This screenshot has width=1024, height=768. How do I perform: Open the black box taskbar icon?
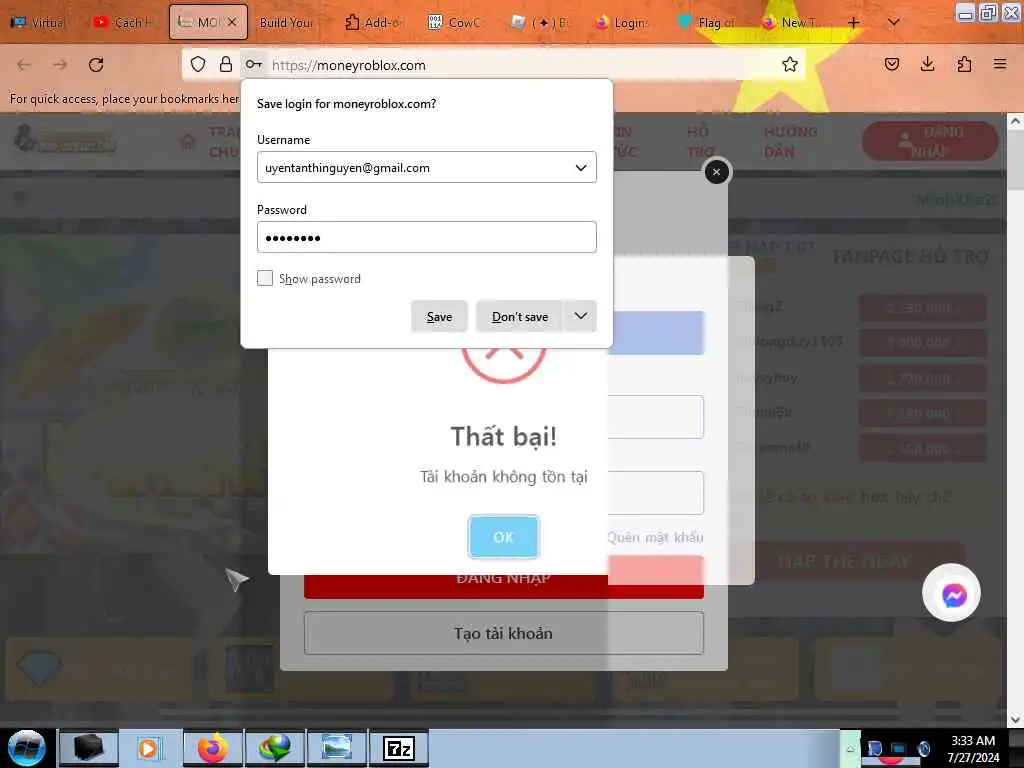(x=88, y=748)
